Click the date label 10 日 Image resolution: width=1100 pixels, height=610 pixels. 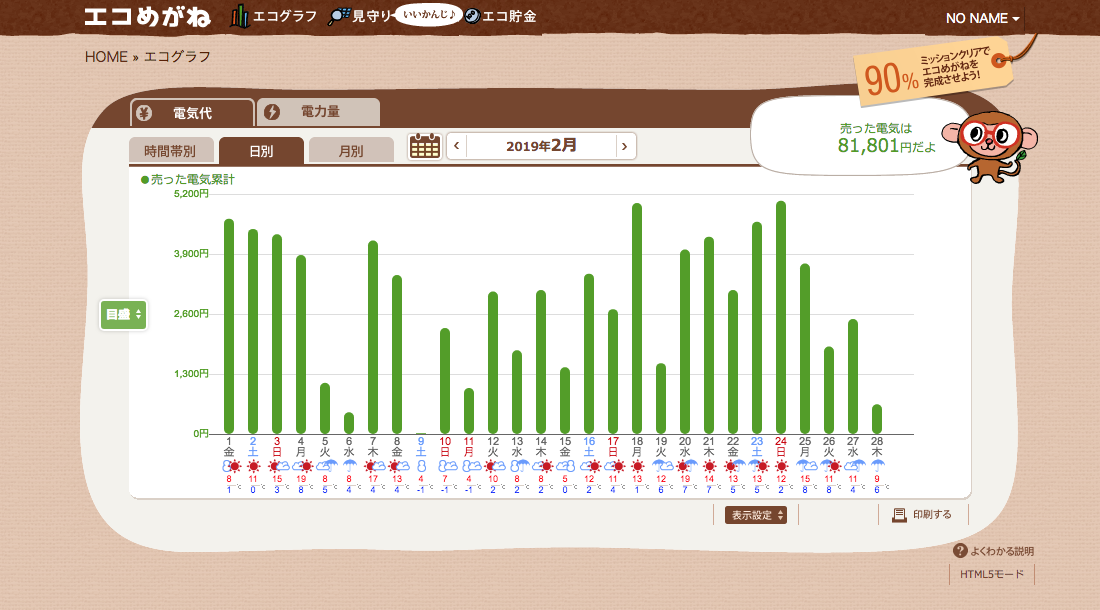[x=445, y=447]
